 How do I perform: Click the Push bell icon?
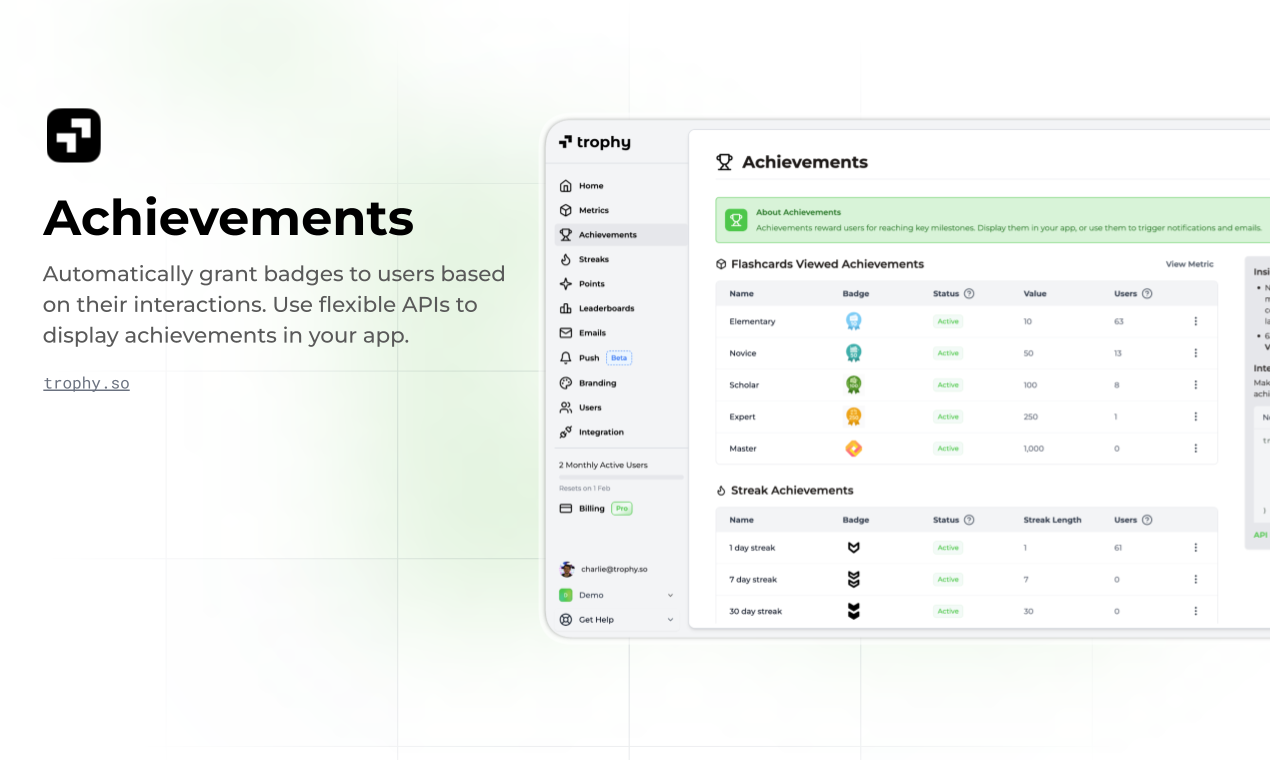(566, 358)
